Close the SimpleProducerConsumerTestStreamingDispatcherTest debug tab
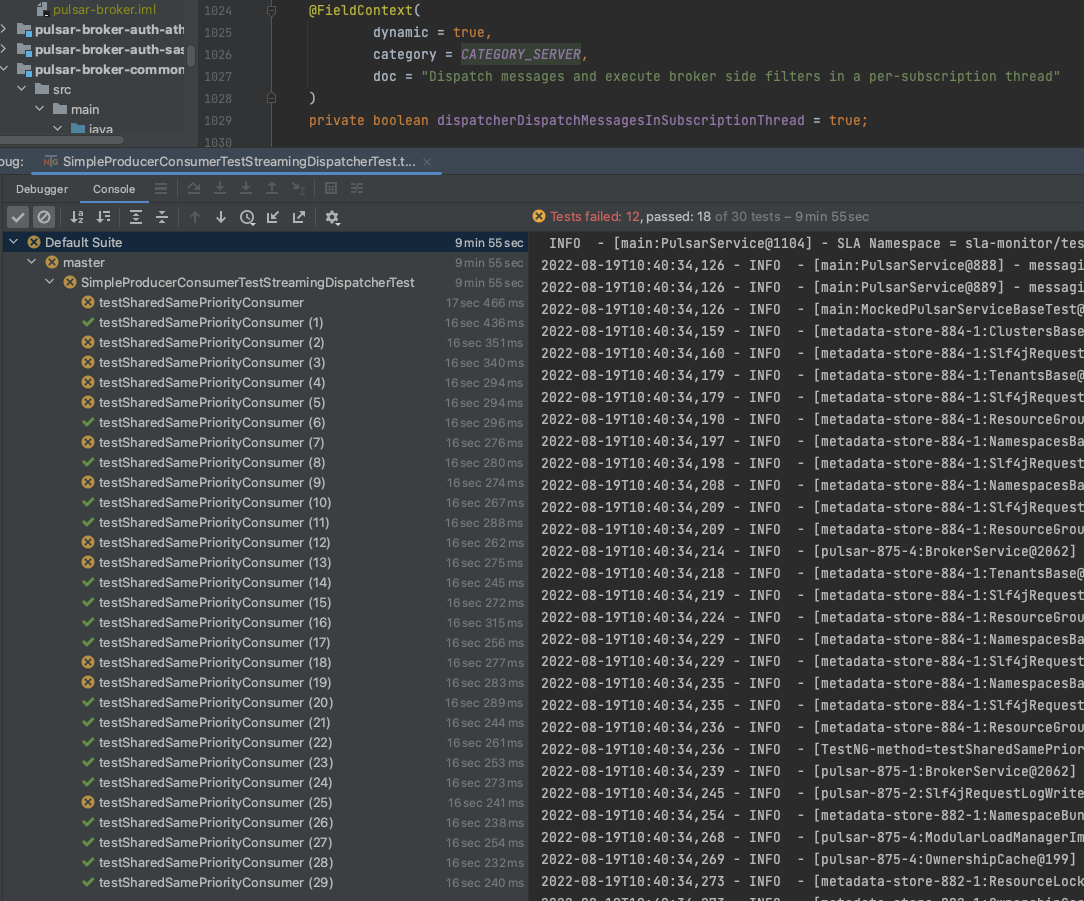This screenshot has width=1084, height=901. (x=427, y=162)
